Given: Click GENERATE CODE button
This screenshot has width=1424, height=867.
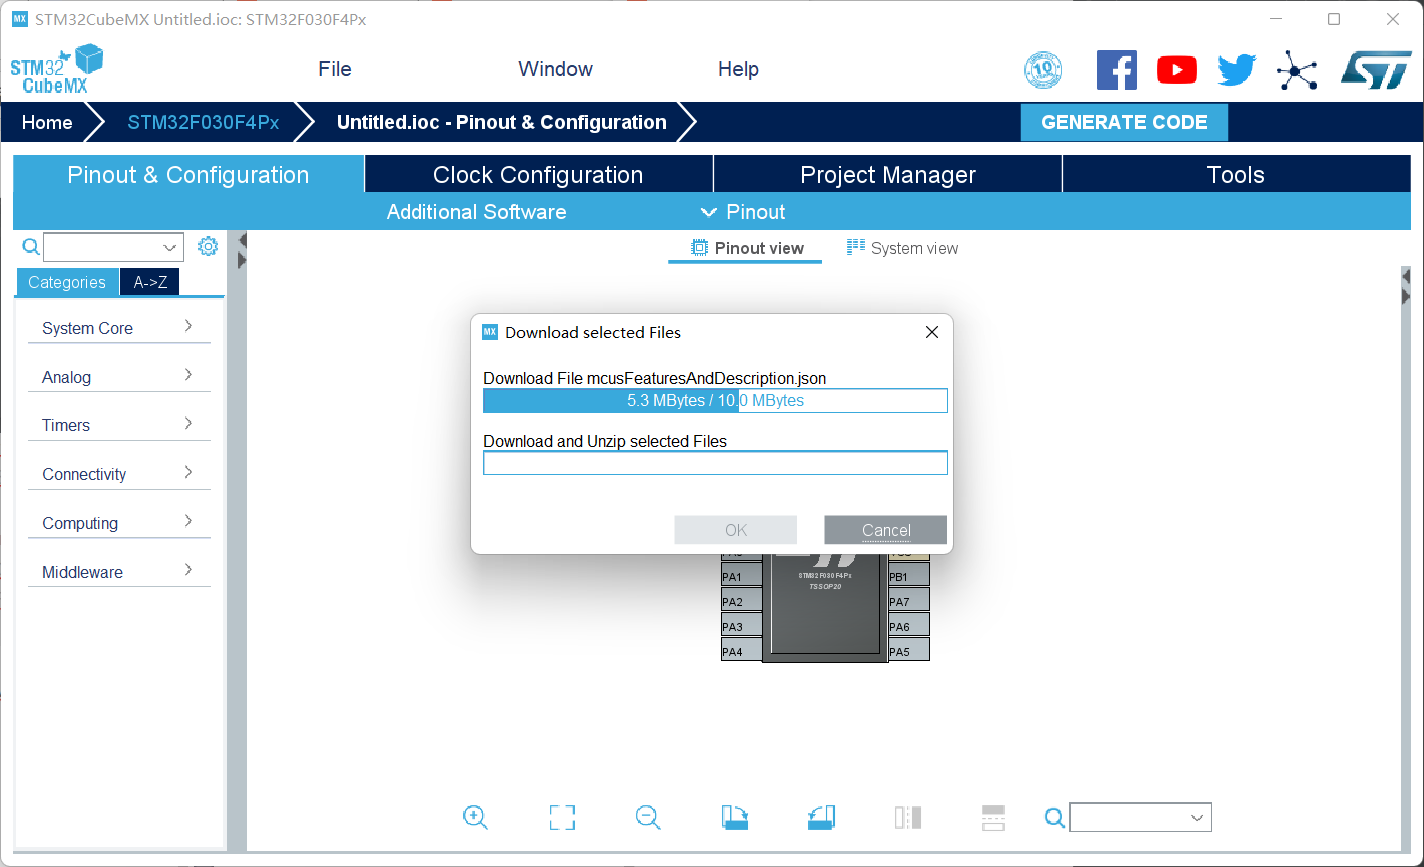Looking at the screenshot, I should 1124,122.
